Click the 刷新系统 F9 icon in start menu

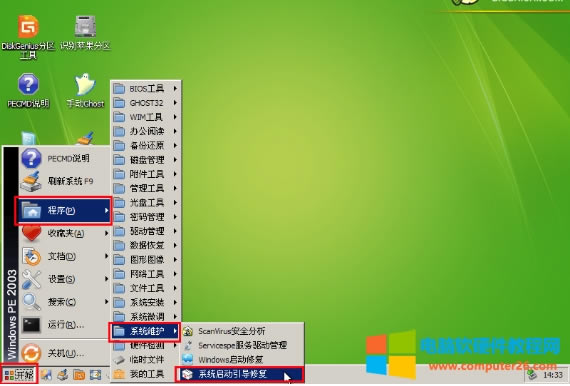click(x=31, y=181)
